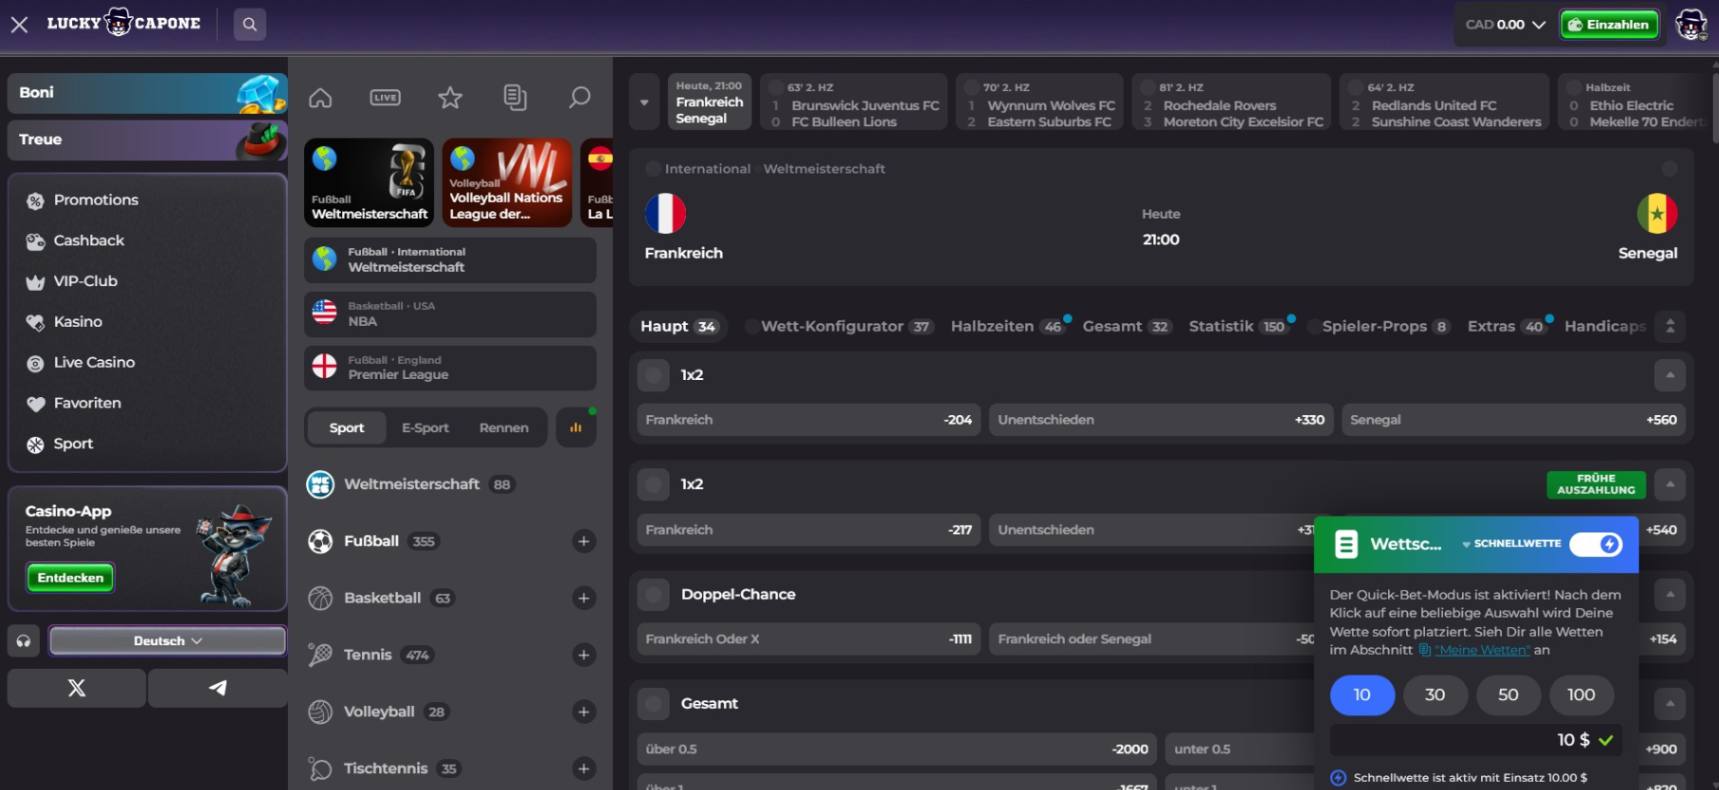Click the Tennis racket icon

320,655
